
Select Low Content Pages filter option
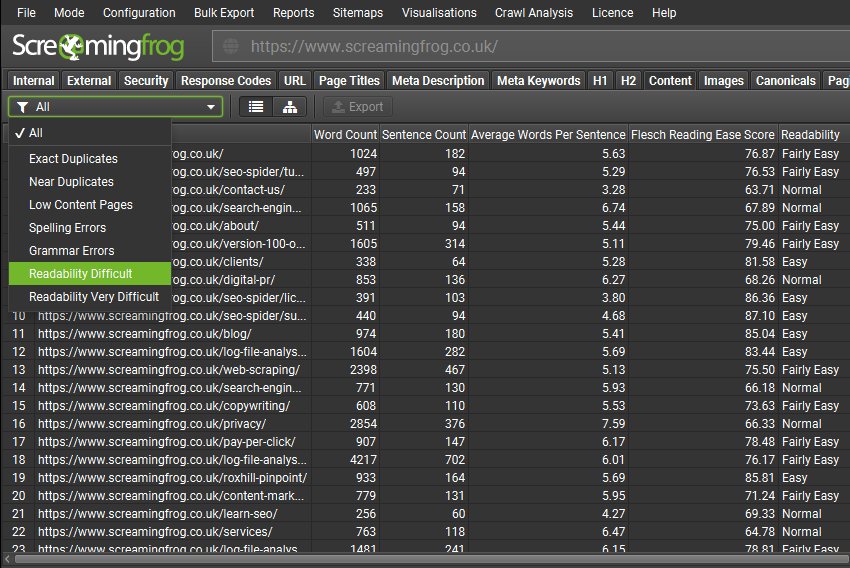click(90, 205)
